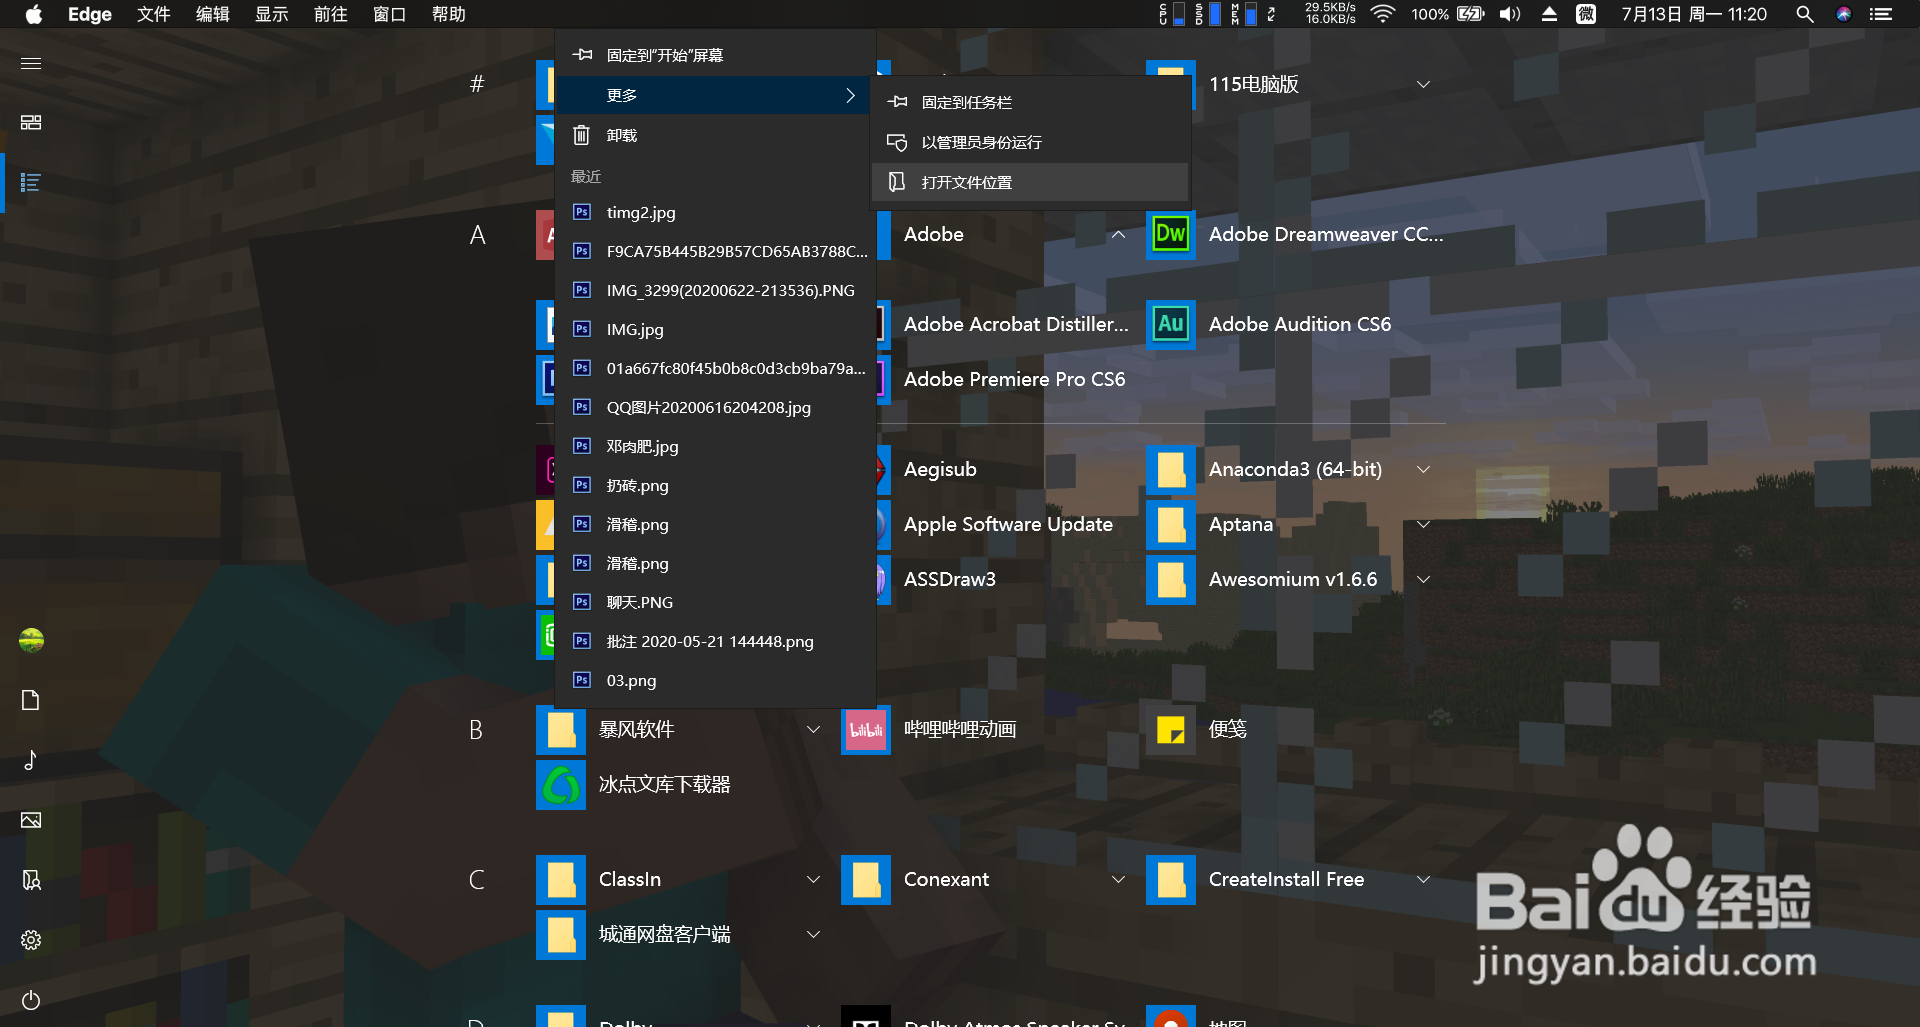
Task: Launch Adobe Dreamweaver CC icon
Action: tap(1171, 235)
